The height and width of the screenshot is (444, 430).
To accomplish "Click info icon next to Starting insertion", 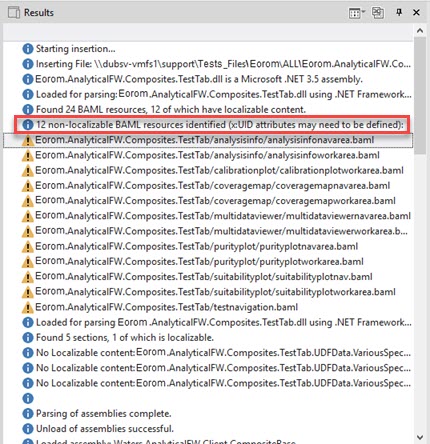I will point(28,49).
